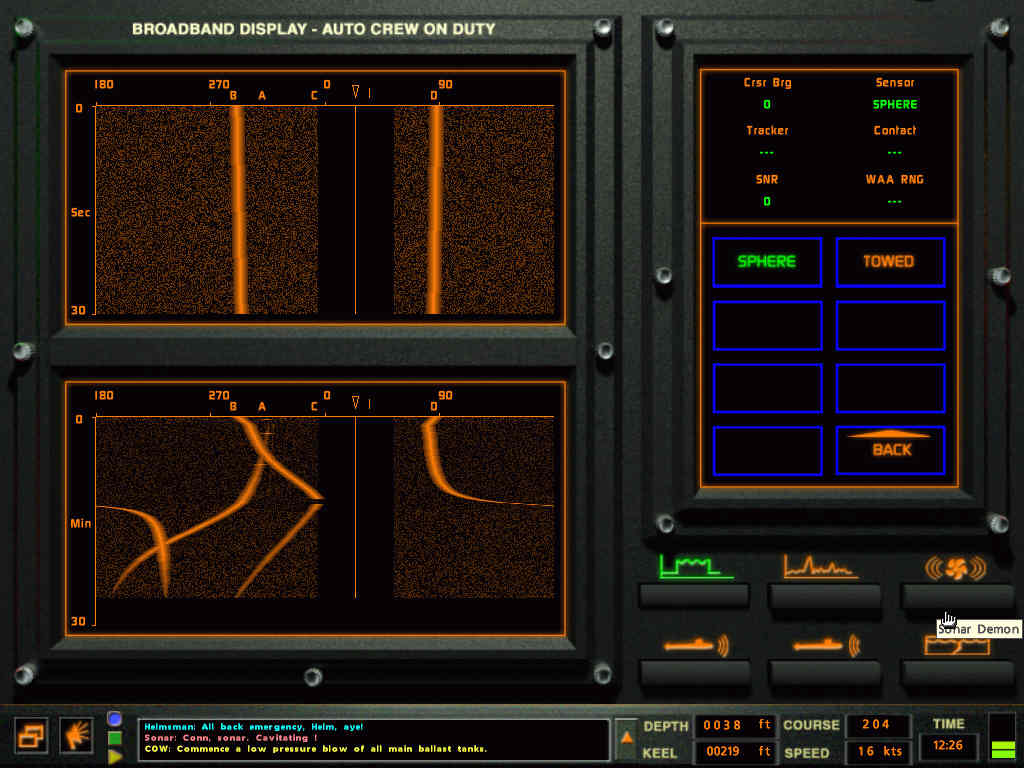Image resolution: width=1024 pixels, height=768 pixels.
Task: Click the Broadband Display title text
Action: click(313, 29)
